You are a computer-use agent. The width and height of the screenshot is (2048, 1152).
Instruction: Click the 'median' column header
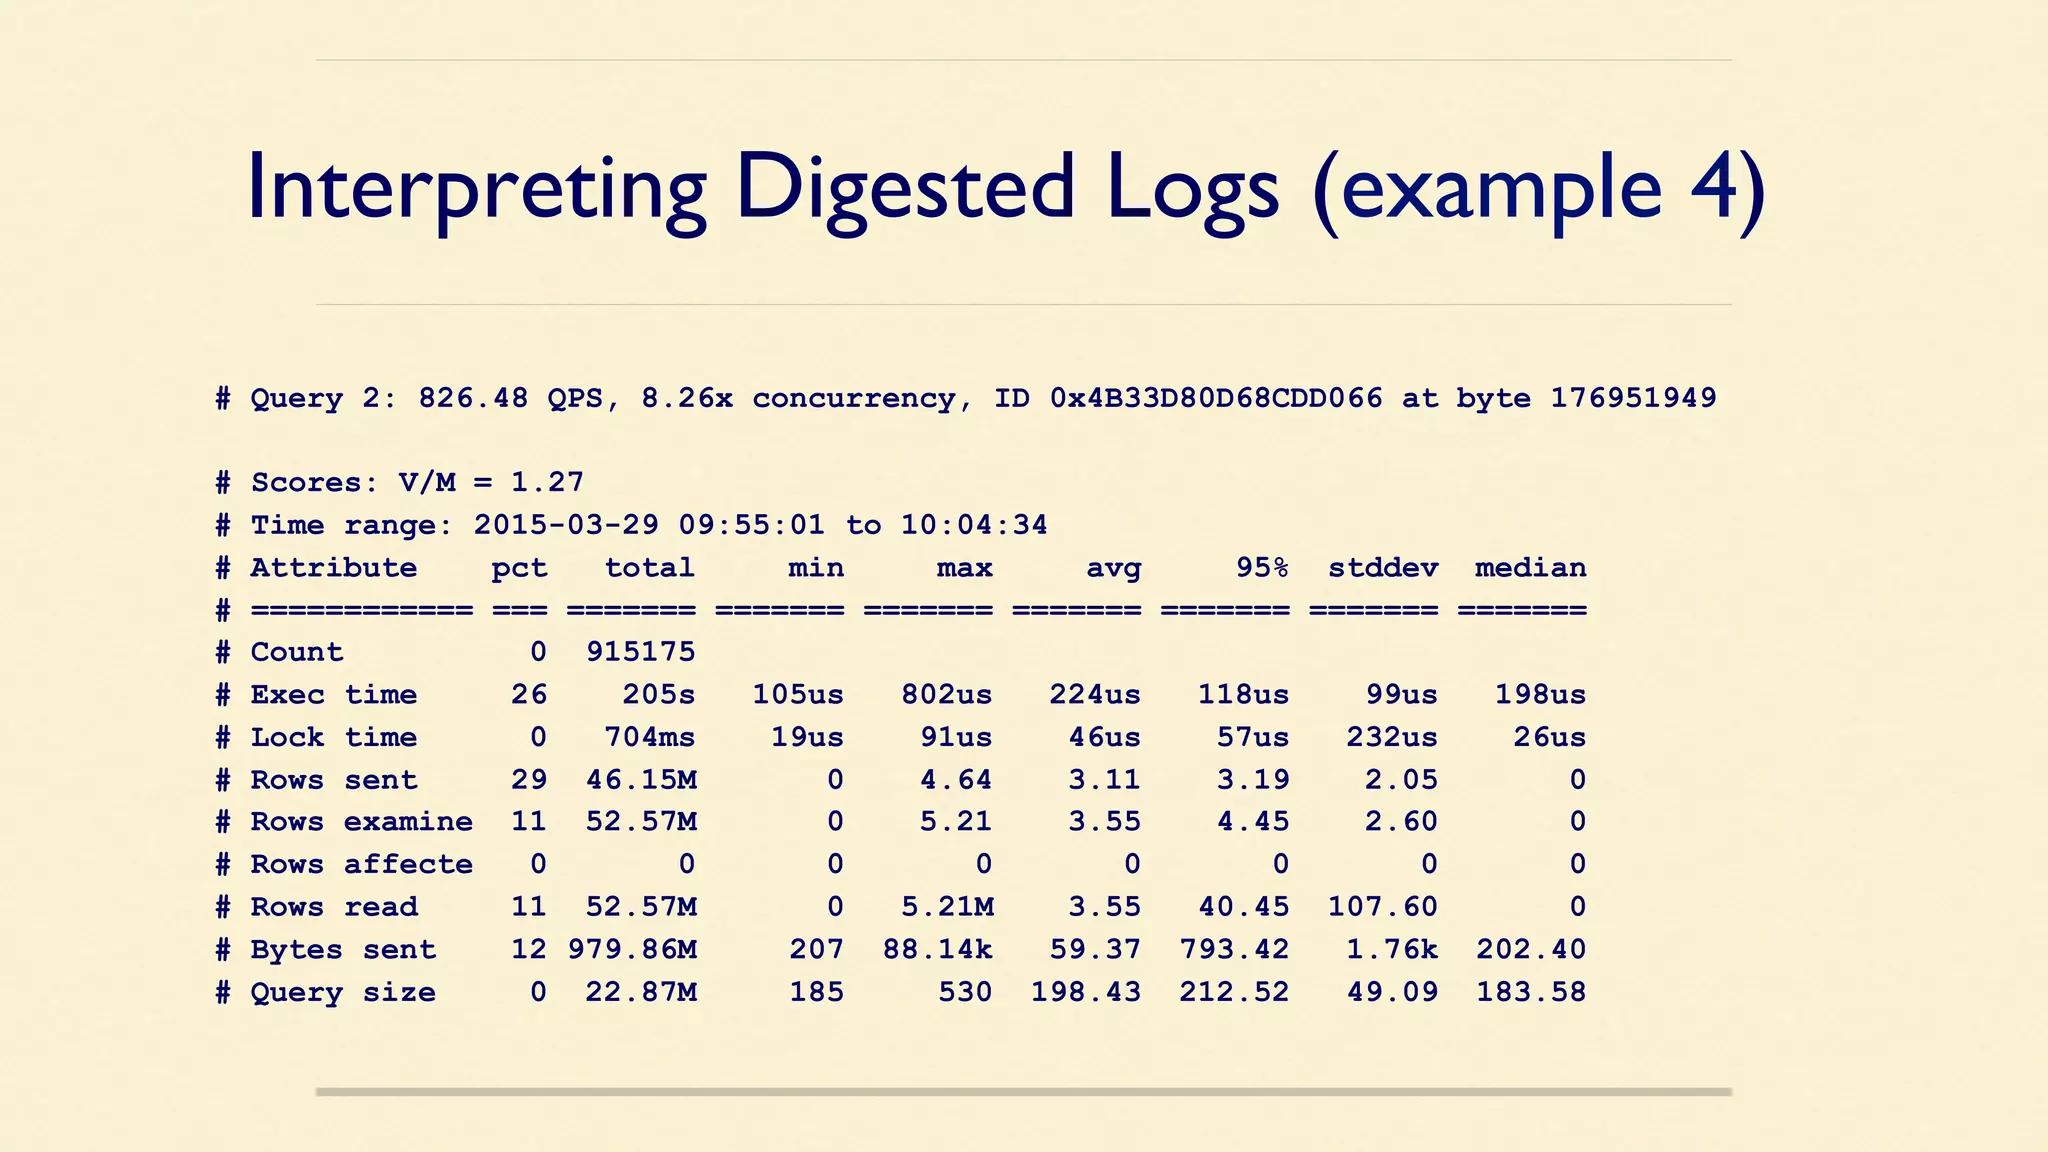[1531, 568]
